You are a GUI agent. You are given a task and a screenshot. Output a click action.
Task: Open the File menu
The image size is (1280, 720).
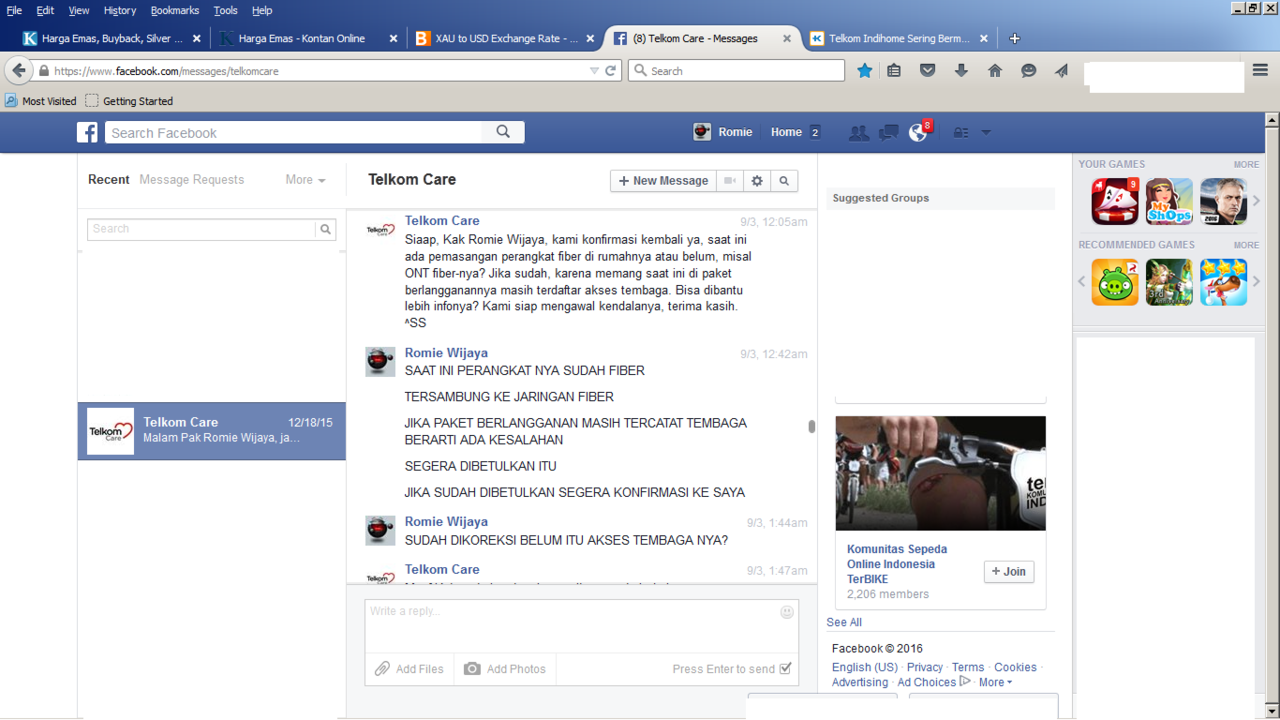[14, 10]
